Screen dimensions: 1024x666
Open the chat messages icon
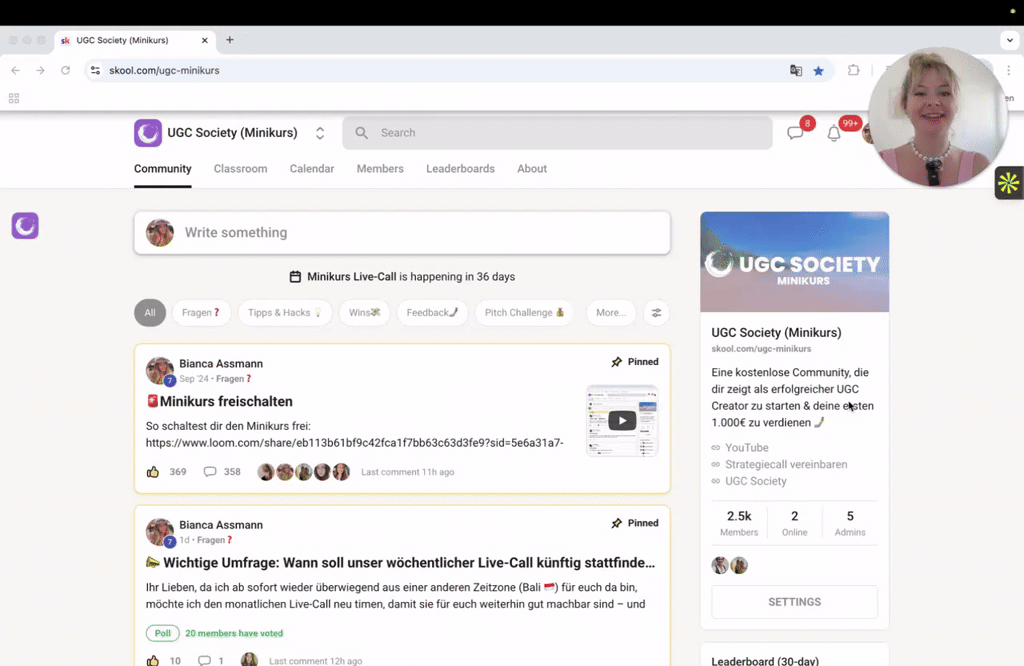point(795,133)
